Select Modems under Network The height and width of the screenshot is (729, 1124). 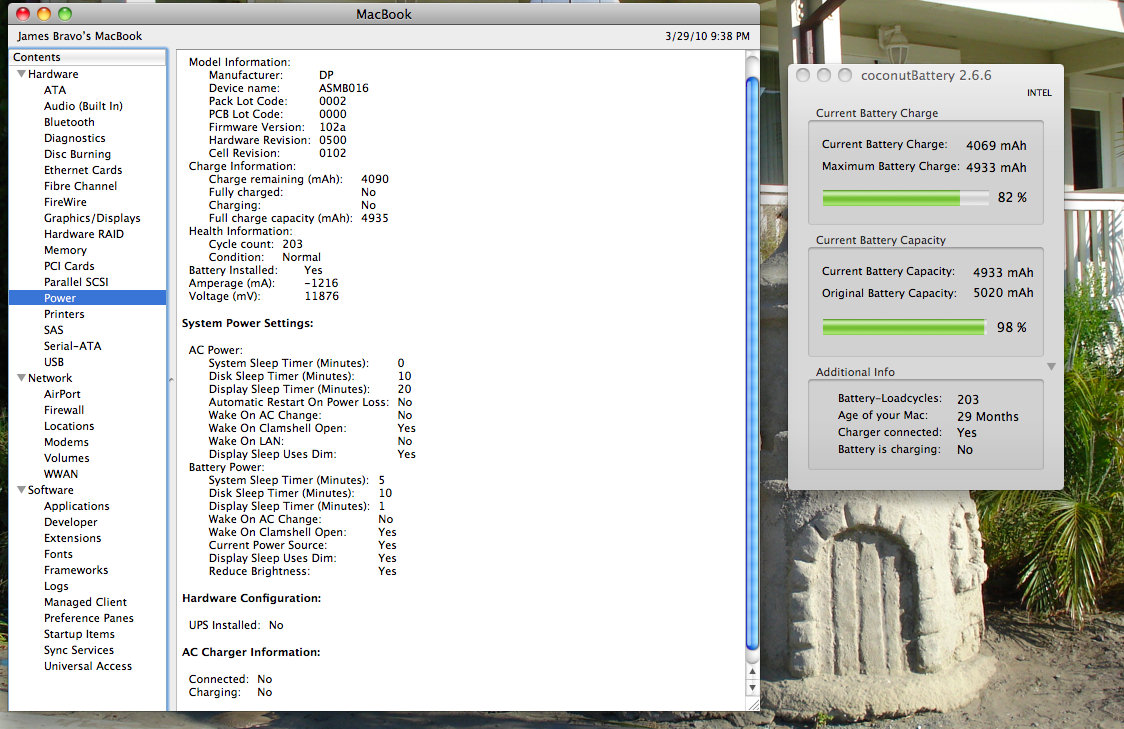click(66, 442)
